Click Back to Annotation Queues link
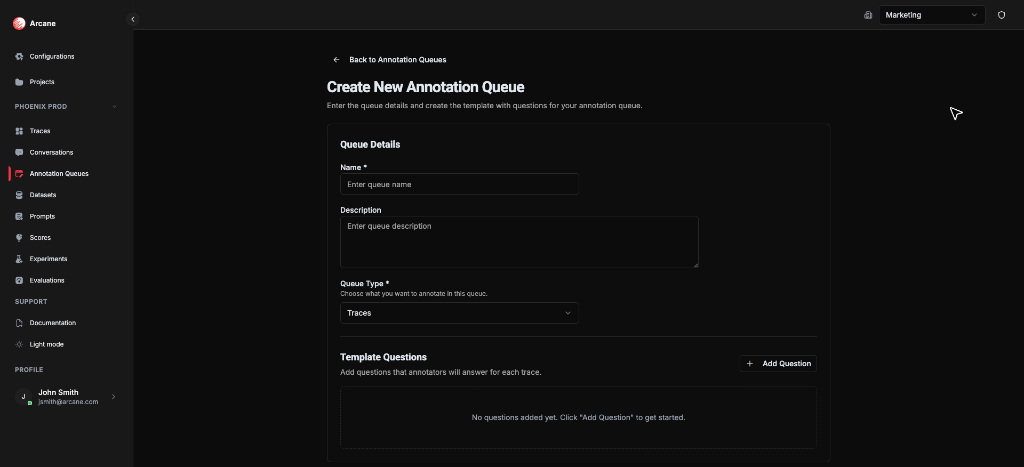The width and height of the screenshot is (1024, 467). pos(390,59)
